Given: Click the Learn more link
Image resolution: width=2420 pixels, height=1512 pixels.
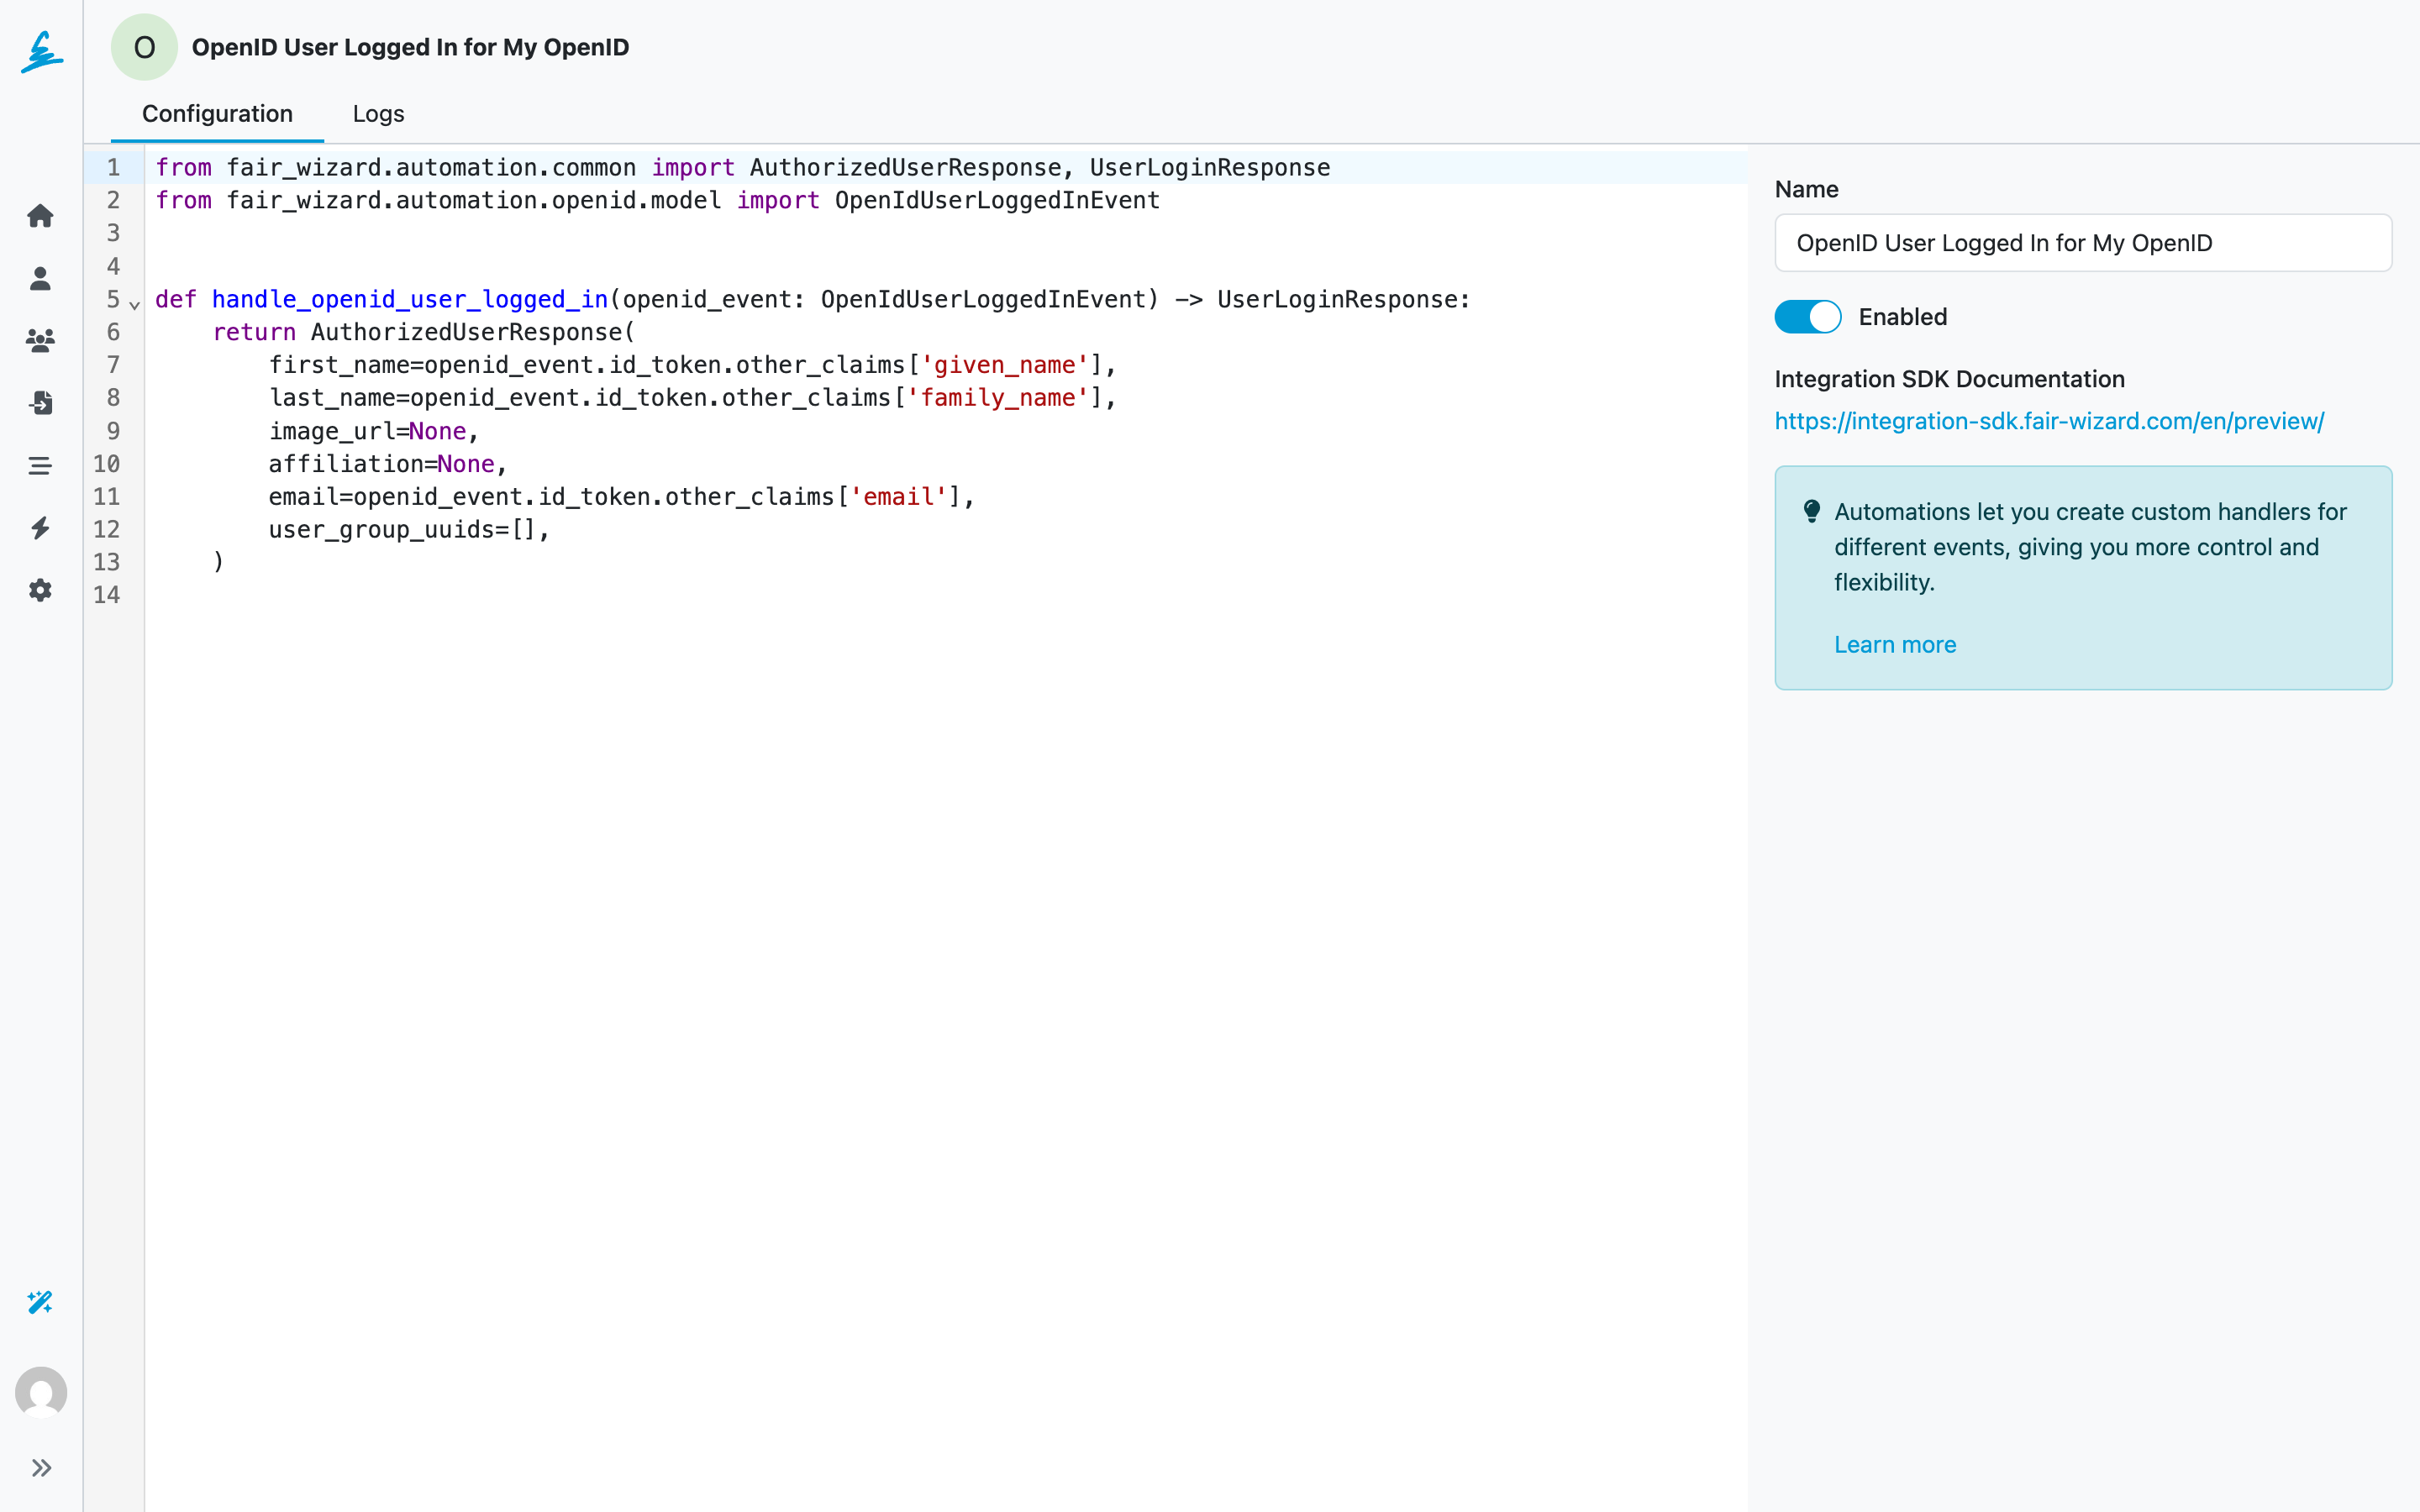Looking at the screenshot, I should coord(1895,645).
